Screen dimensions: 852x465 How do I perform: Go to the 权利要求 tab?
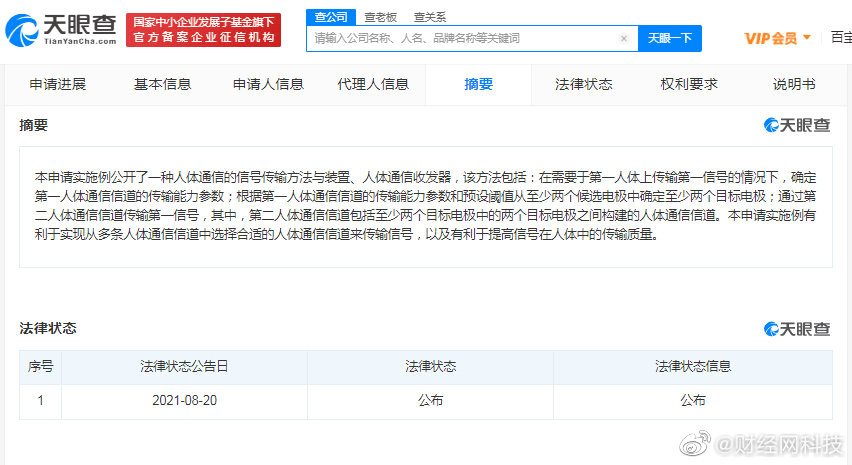tap(689, 84)
